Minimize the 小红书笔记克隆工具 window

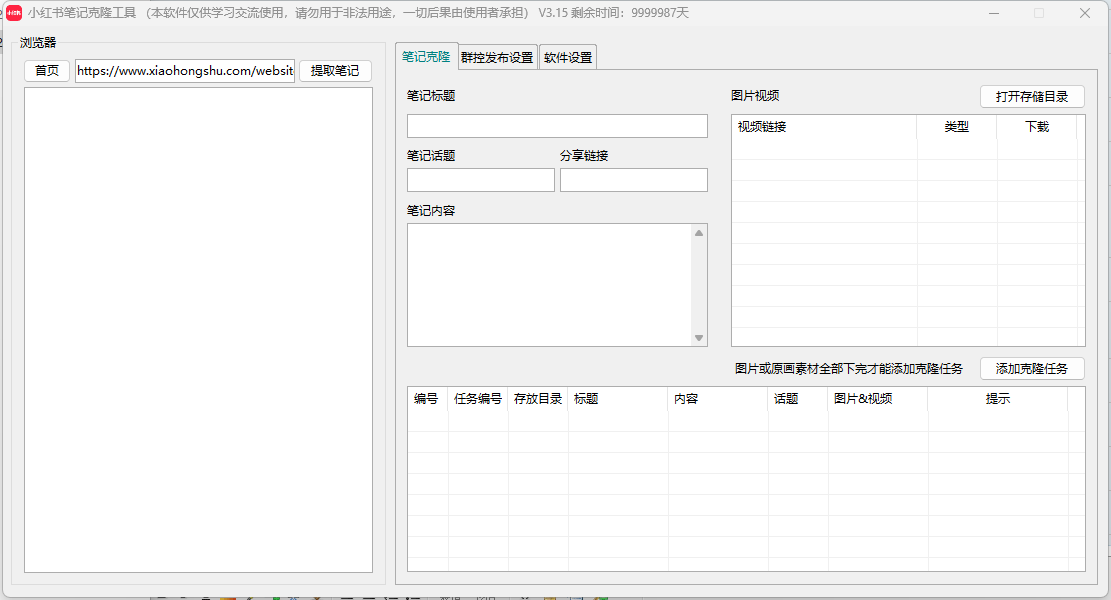click(x=994, y=13)
